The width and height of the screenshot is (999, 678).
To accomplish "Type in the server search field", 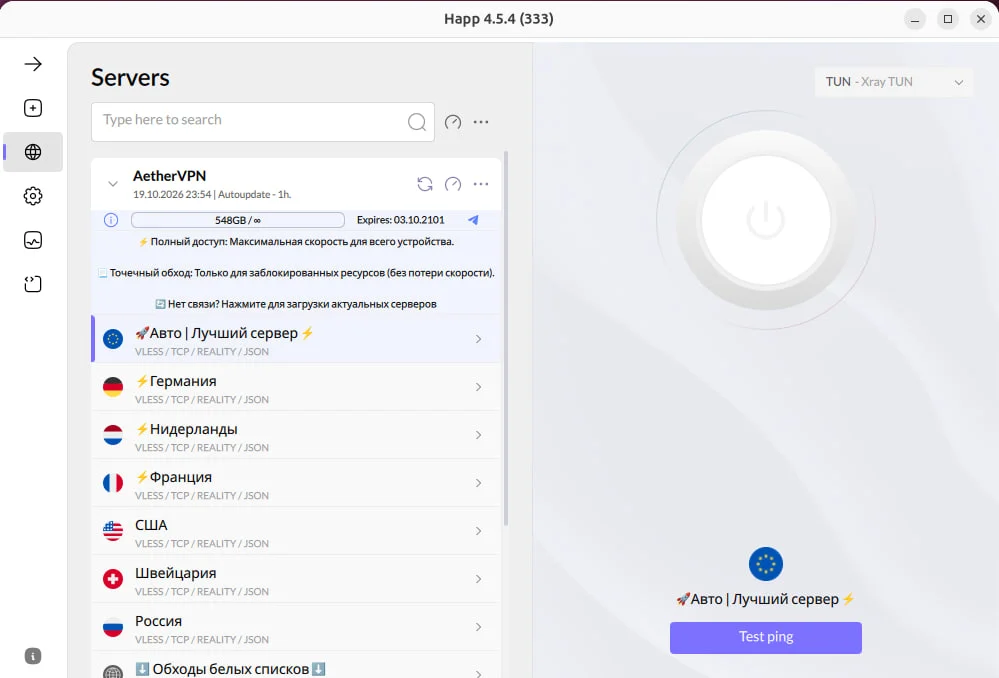I will click(262, 122).
